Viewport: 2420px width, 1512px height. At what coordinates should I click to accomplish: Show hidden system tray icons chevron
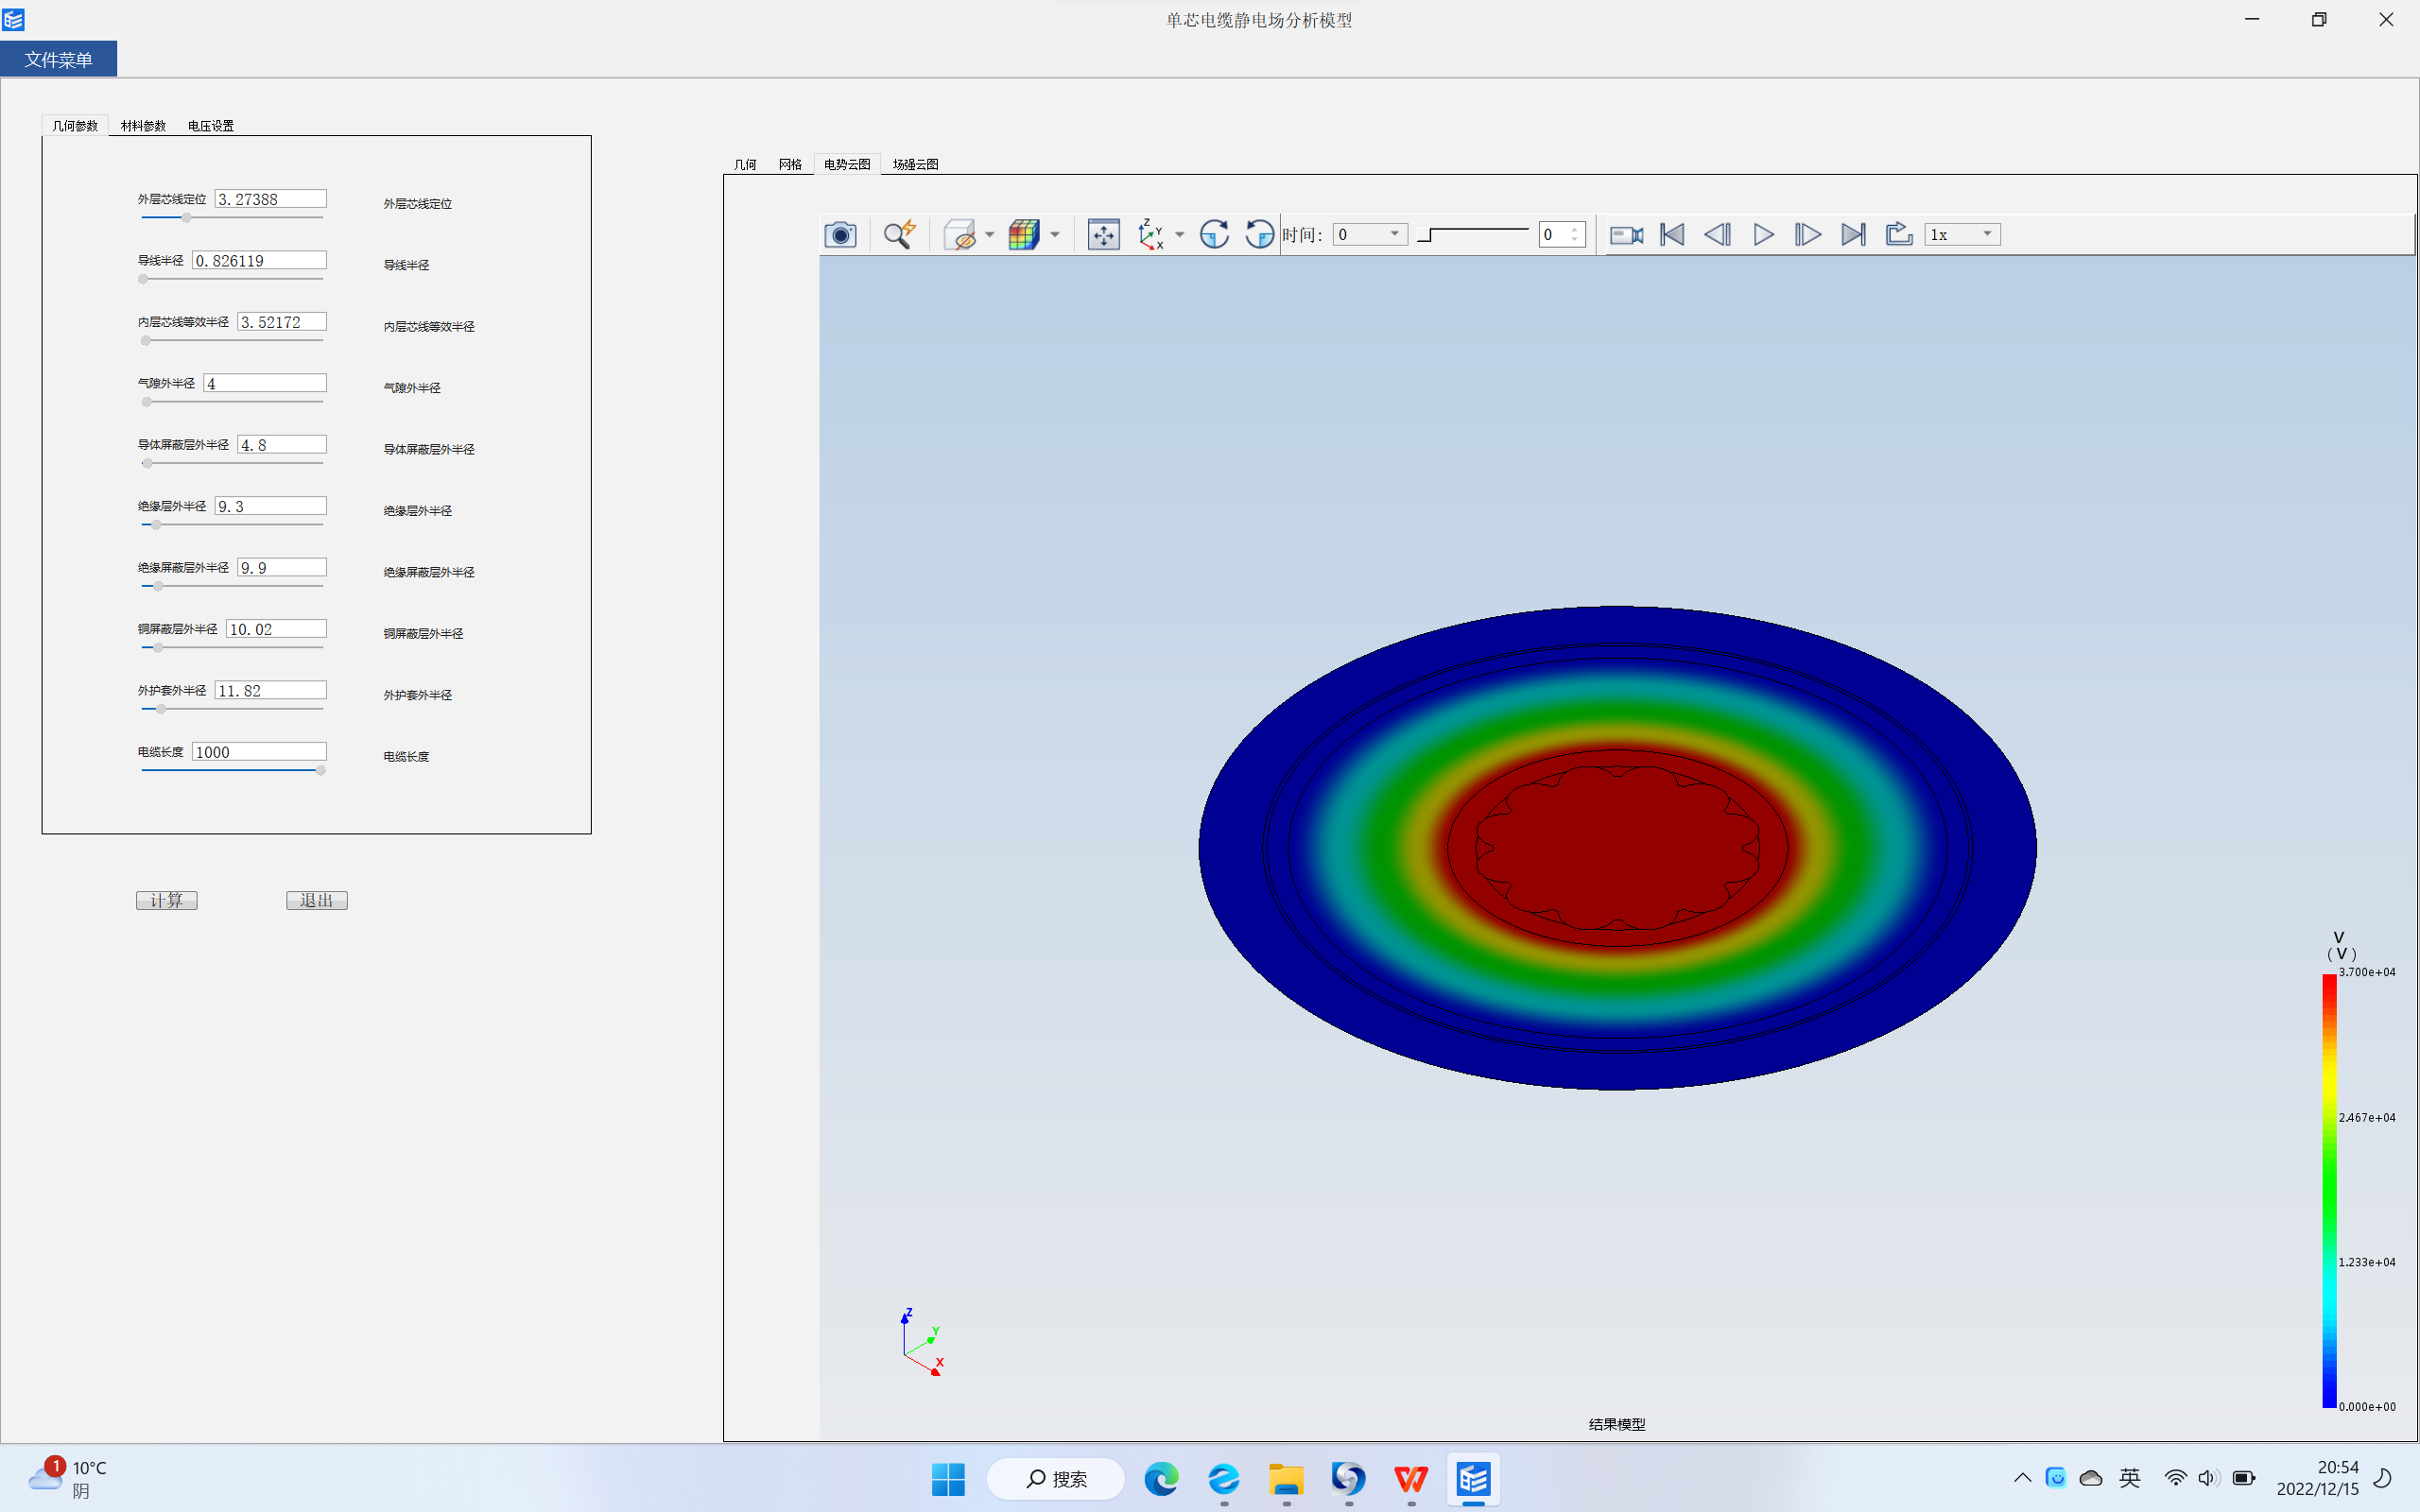[x=2022, y=1478]
